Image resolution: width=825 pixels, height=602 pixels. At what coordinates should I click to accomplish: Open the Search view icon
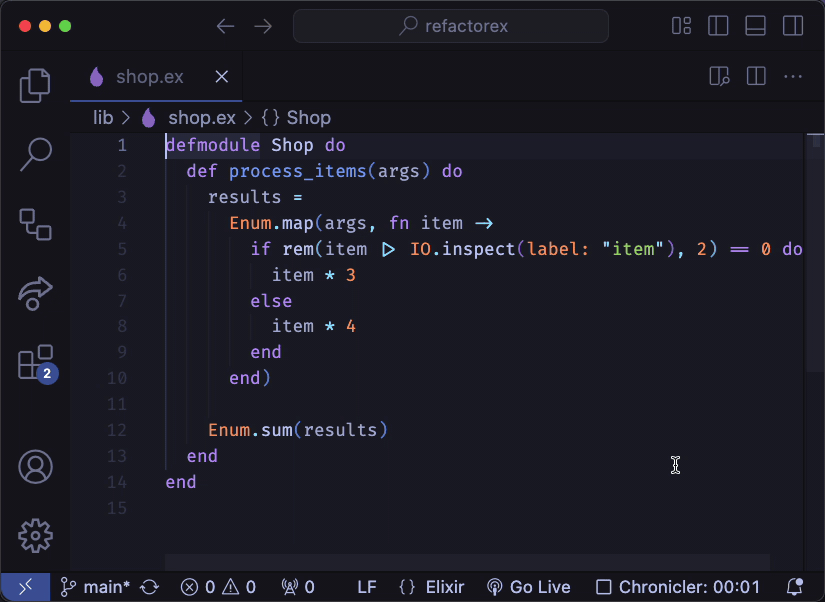coord(35,155)
